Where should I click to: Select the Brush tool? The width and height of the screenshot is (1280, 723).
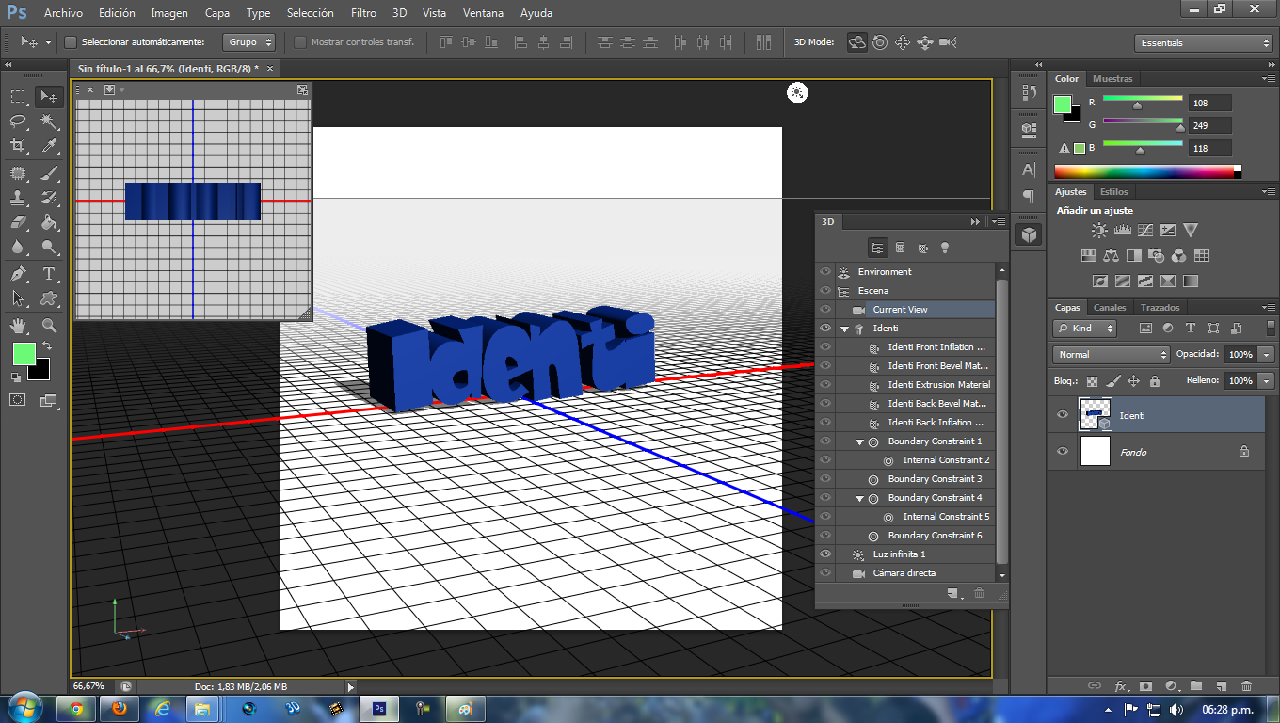pos(48,173)
